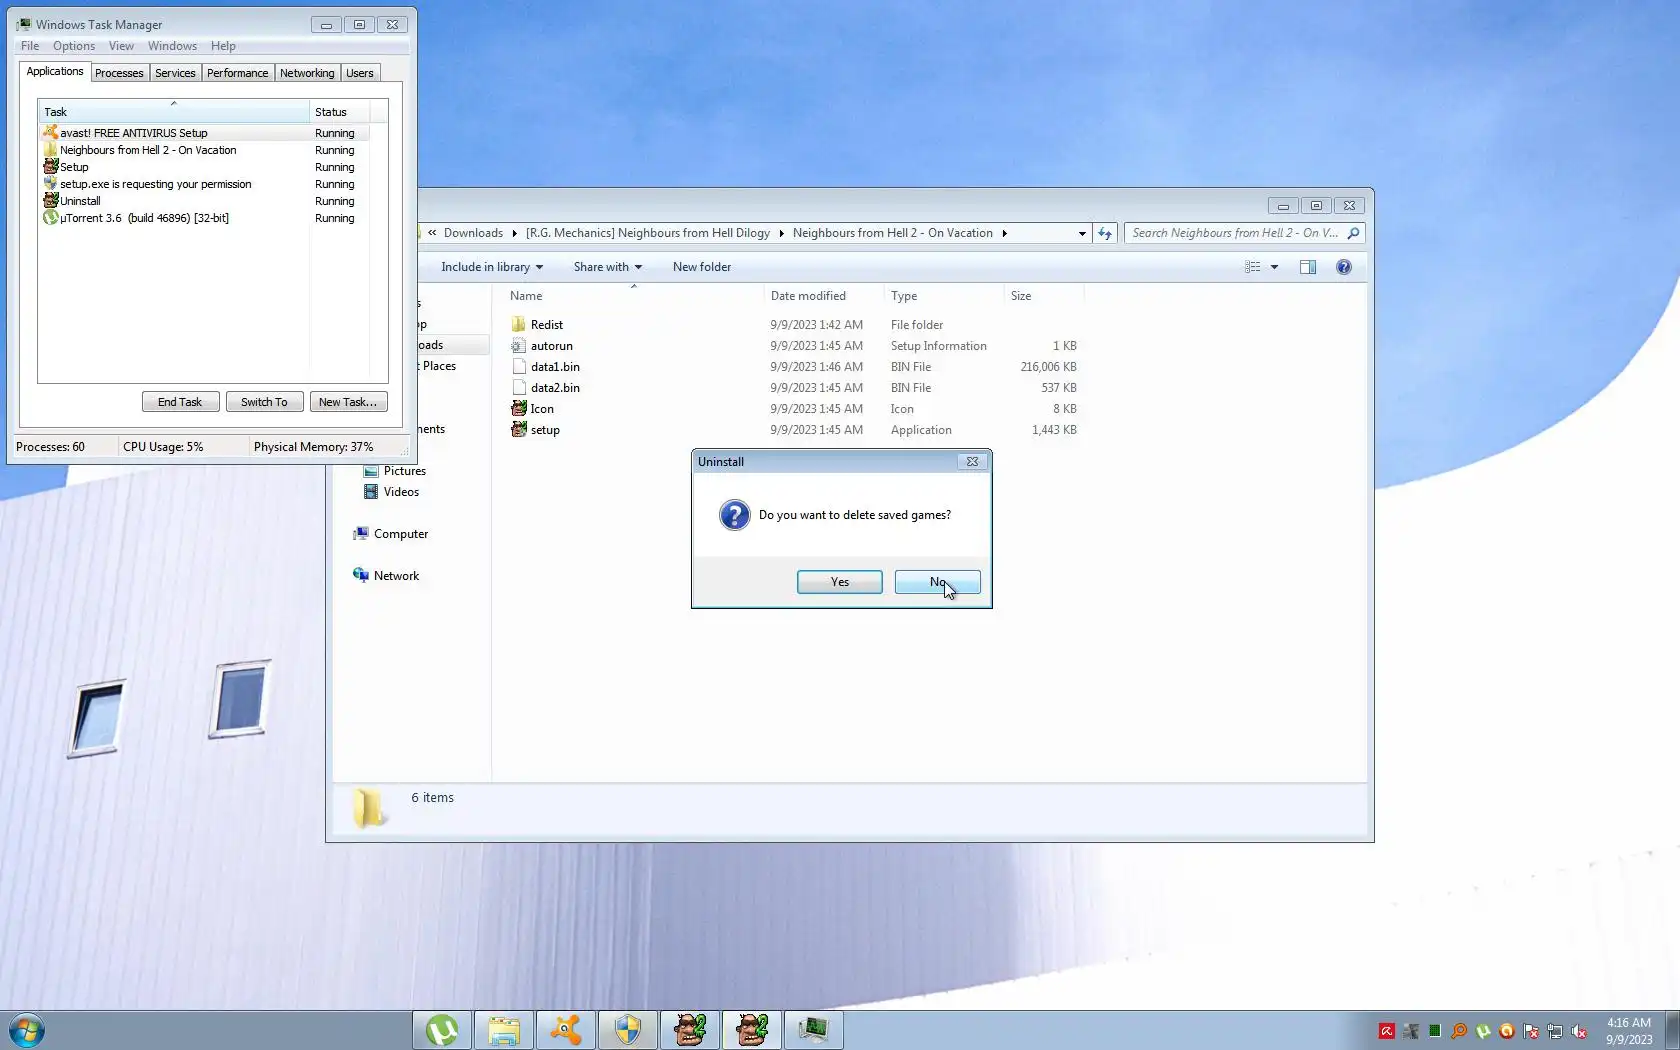Viewport: 1680px width, 1050px height.
Task: Select the autorun file icon
Action: pyautogui.click(x=518, y=346)
